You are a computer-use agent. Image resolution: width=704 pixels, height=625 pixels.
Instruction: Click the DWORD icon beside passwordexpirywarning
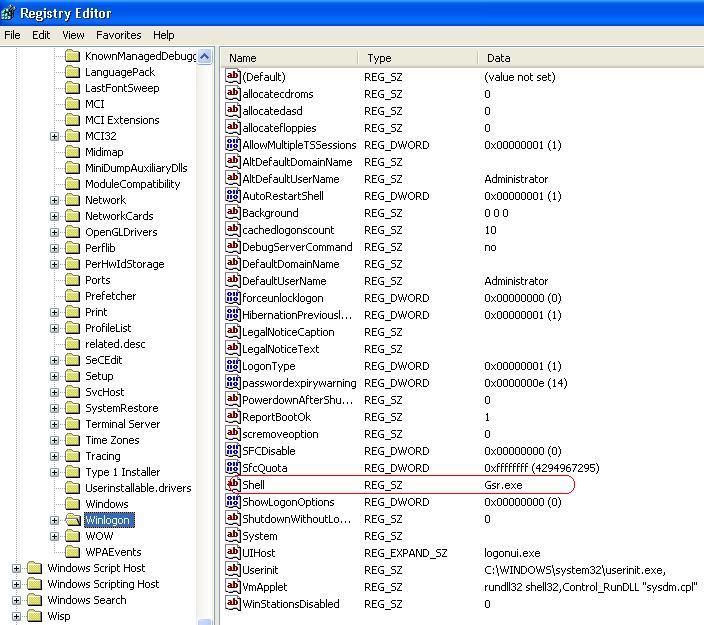(233, 383)
